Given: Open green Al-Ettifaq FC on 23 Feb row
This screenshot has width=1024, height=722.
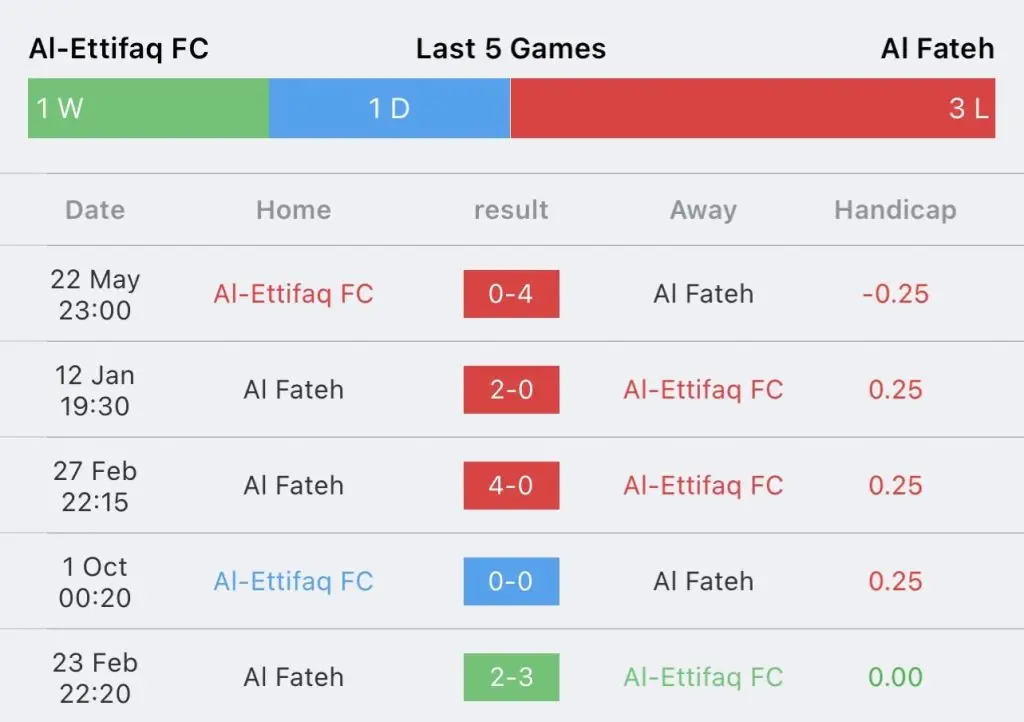Looking at the screenshot, I should coord(703,677).
